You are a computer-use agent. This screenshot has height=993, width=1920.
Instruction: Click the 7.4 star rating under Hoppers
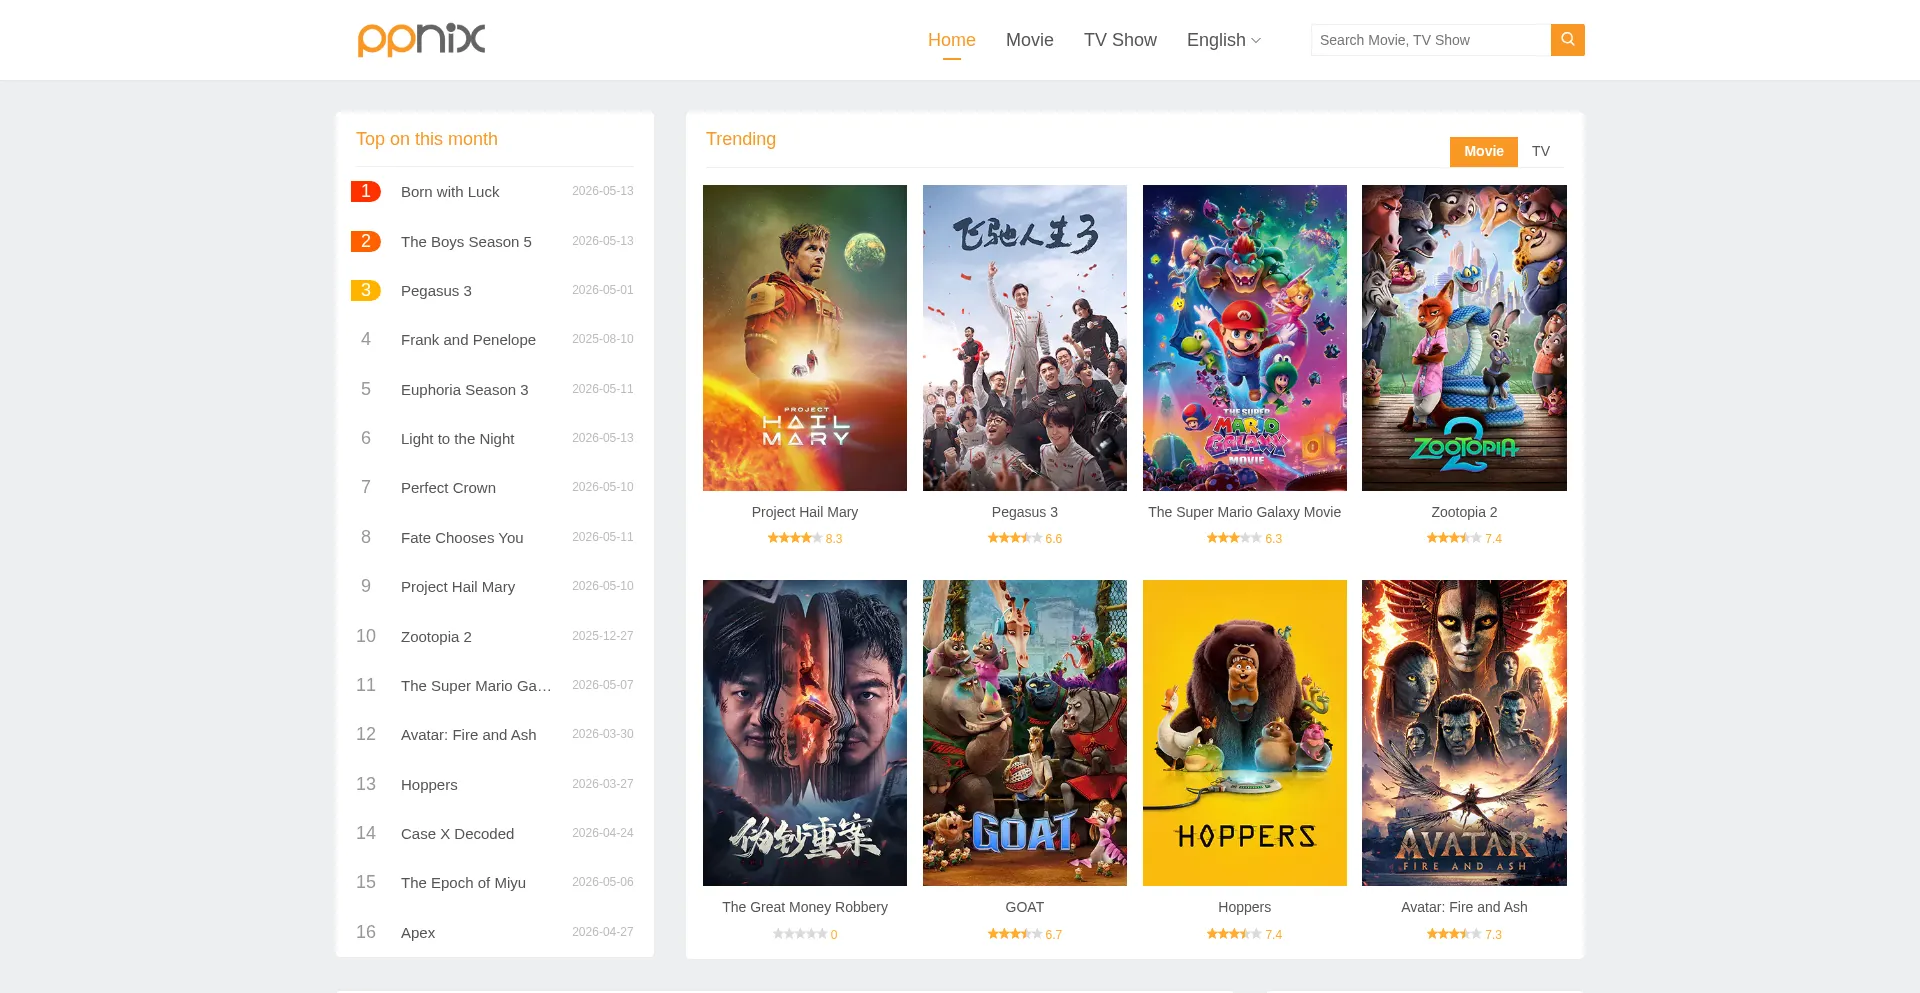click(1244, 934)
